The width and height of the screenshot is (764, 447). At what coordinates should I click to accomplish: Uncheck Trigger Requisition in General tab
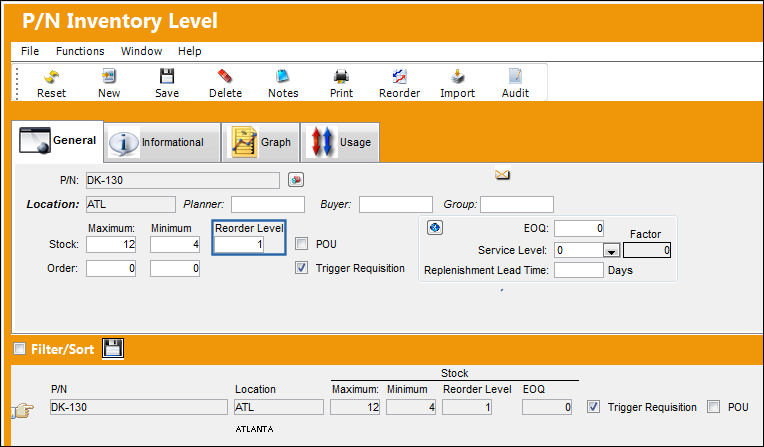(x=302, y=268)
